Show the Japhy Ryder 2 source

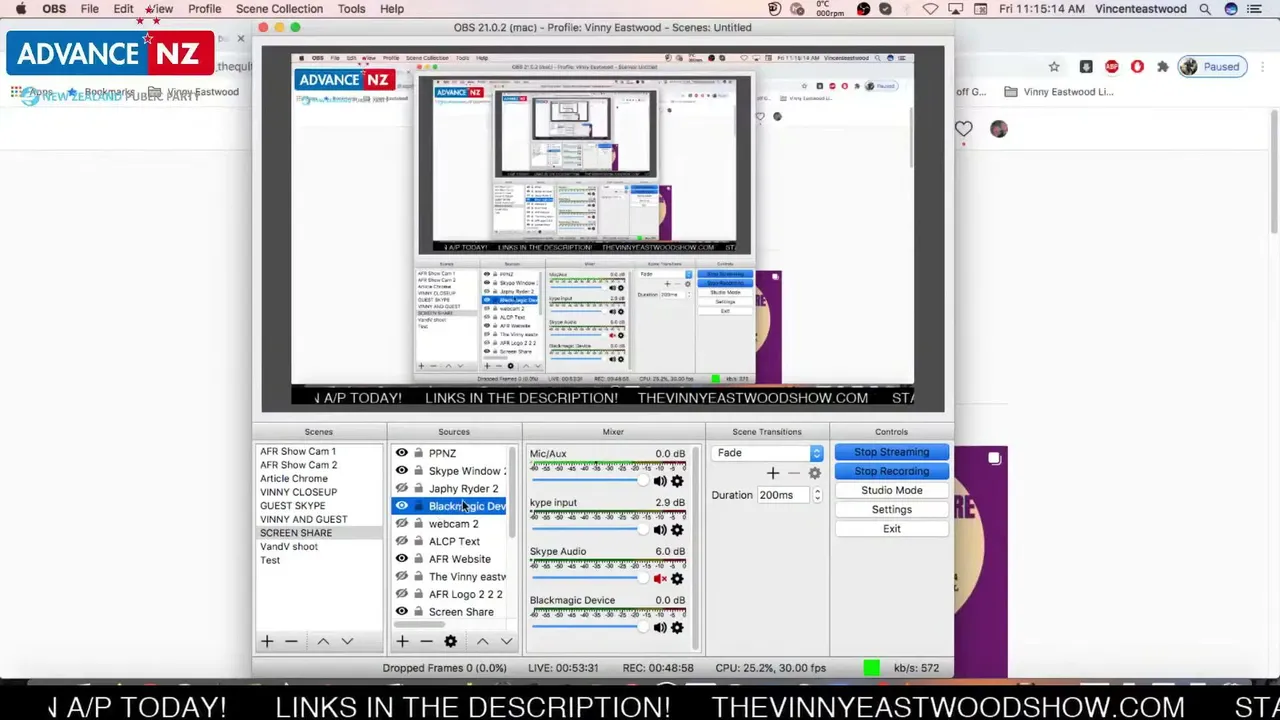pos(402,489)
